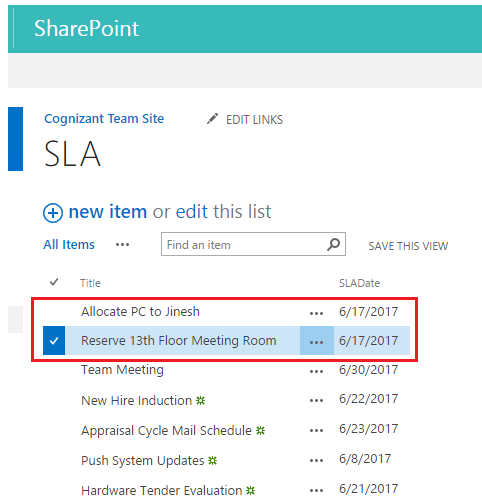This screenshot has height=504, width=482.
Task: Click SAVE THIS VIEW
Action: tap(408, 246)
